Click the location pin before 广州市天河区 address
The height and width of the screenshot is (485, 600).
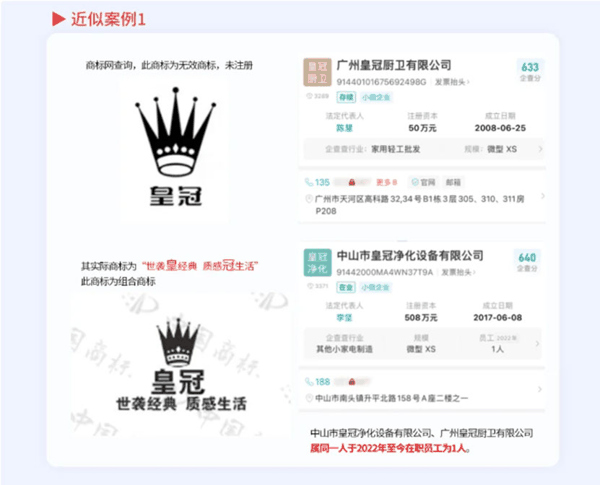tap(310, 200)
